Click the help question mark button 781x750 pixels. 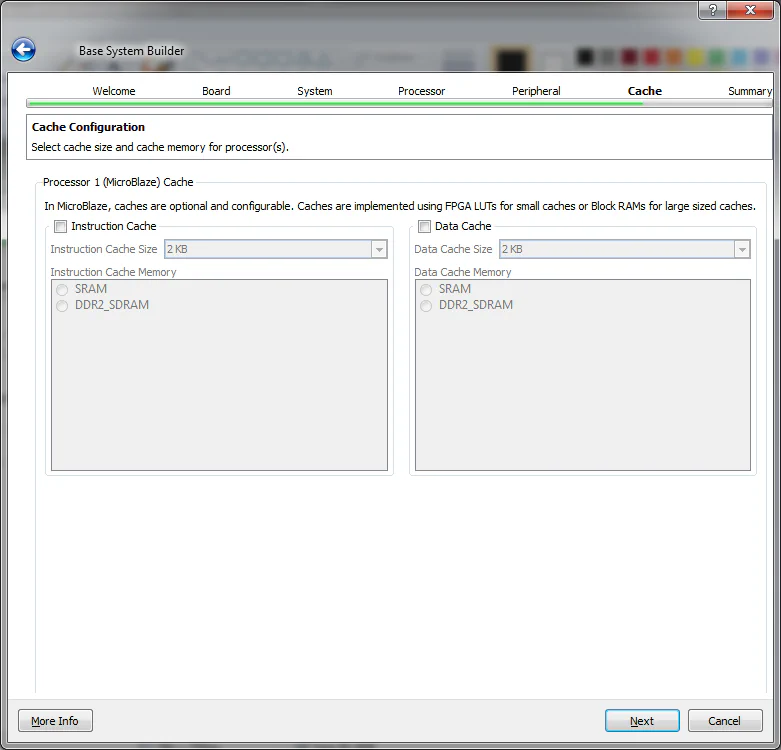712,10
